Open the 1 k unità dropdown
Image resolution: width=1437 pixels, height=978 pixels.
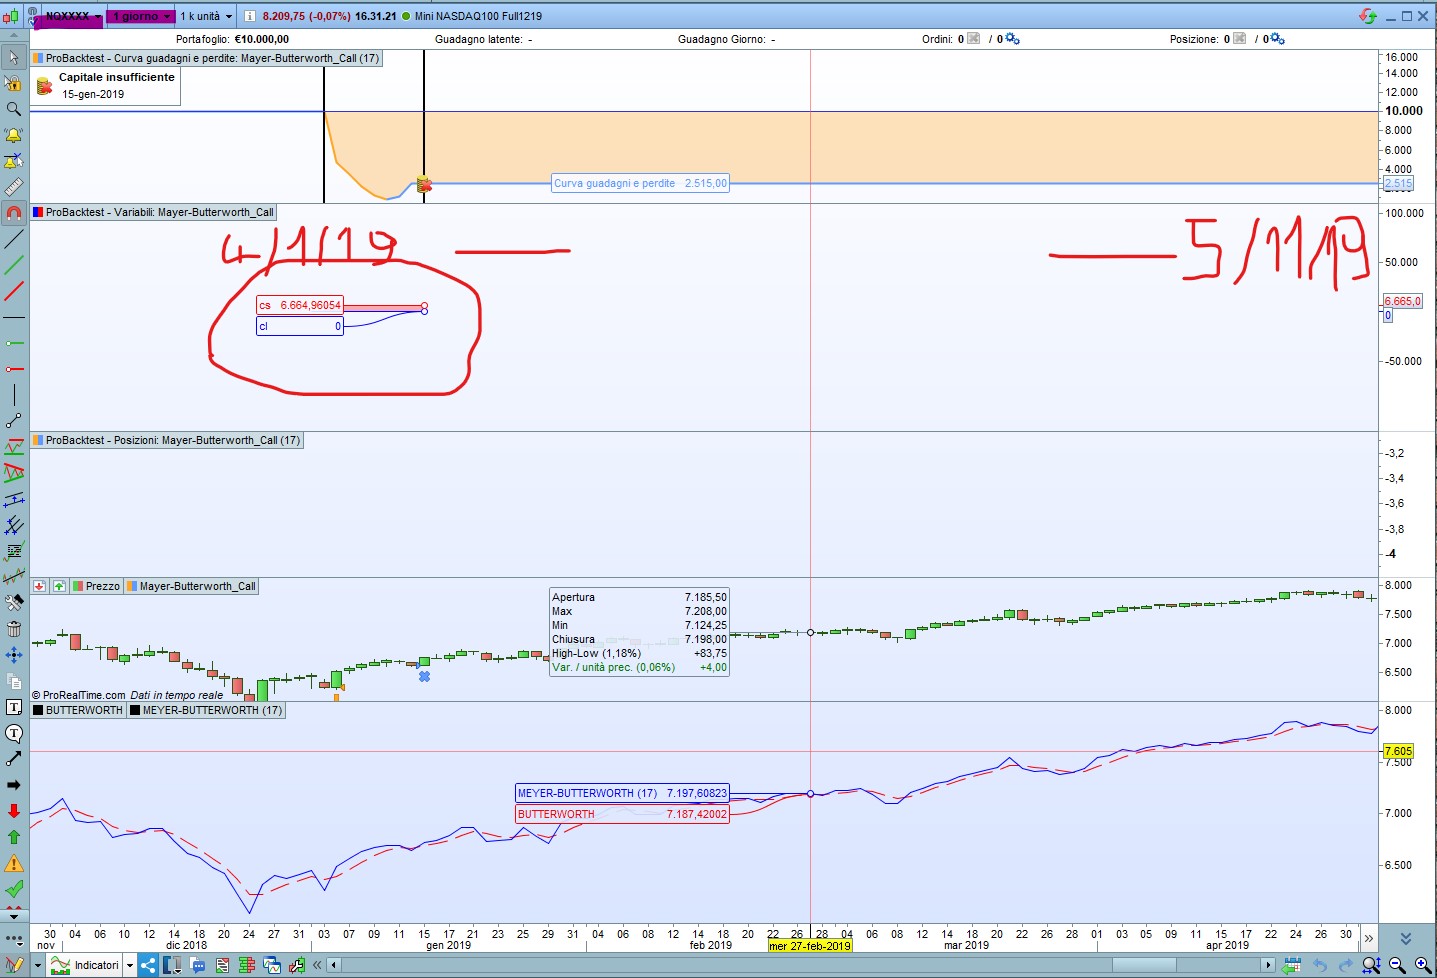(x=205, y=16)
